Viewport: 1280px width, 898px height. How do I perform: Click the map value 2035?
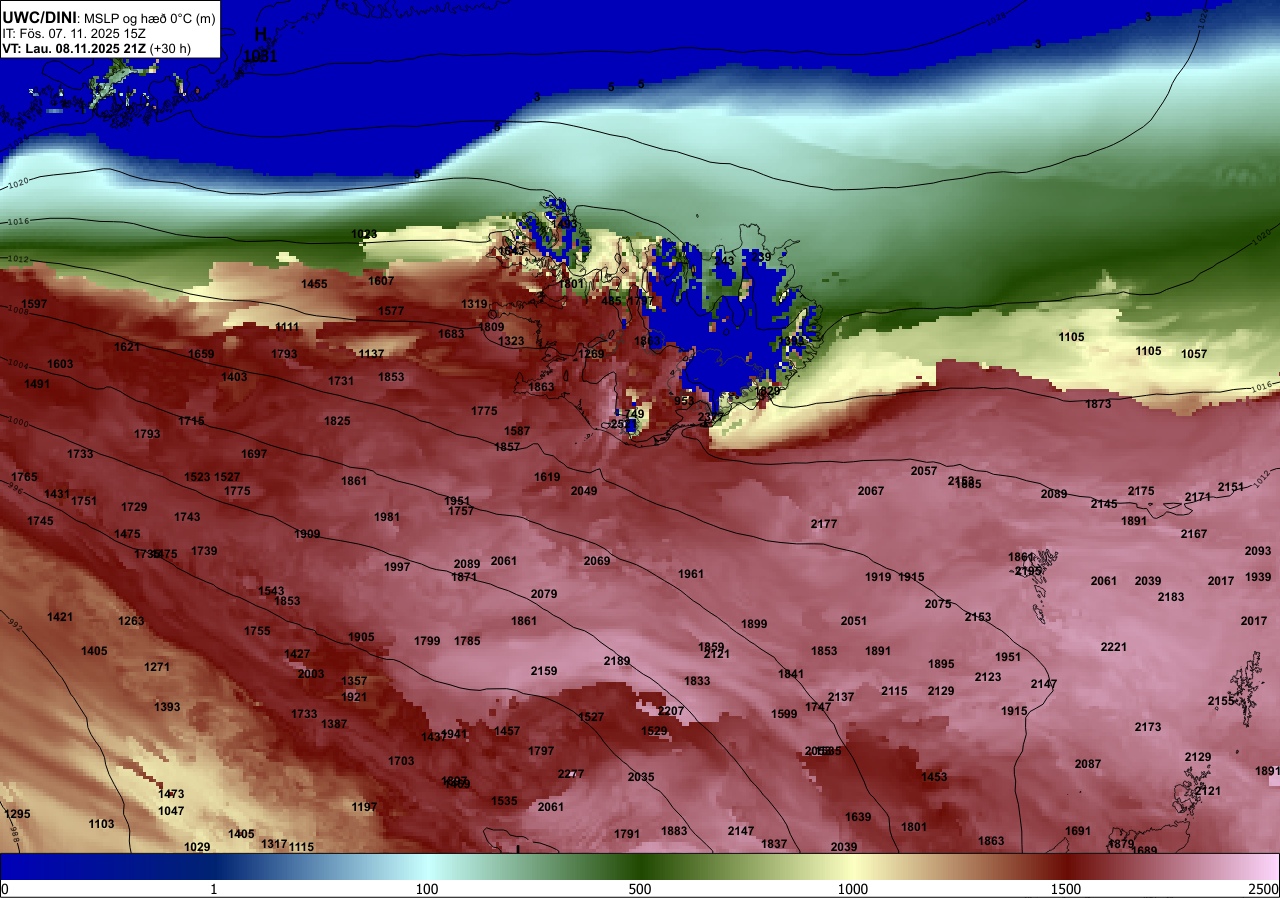tap(641, 777)
